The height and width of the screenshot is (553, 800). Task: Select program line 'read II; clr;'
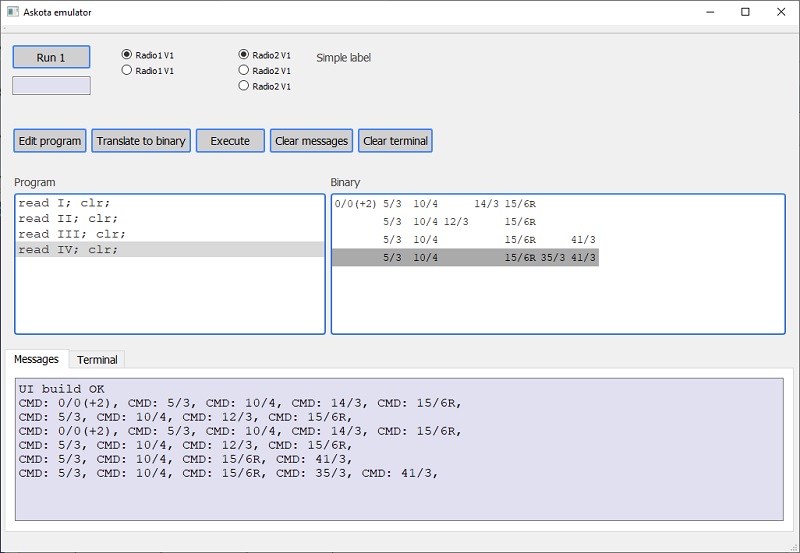170,218
